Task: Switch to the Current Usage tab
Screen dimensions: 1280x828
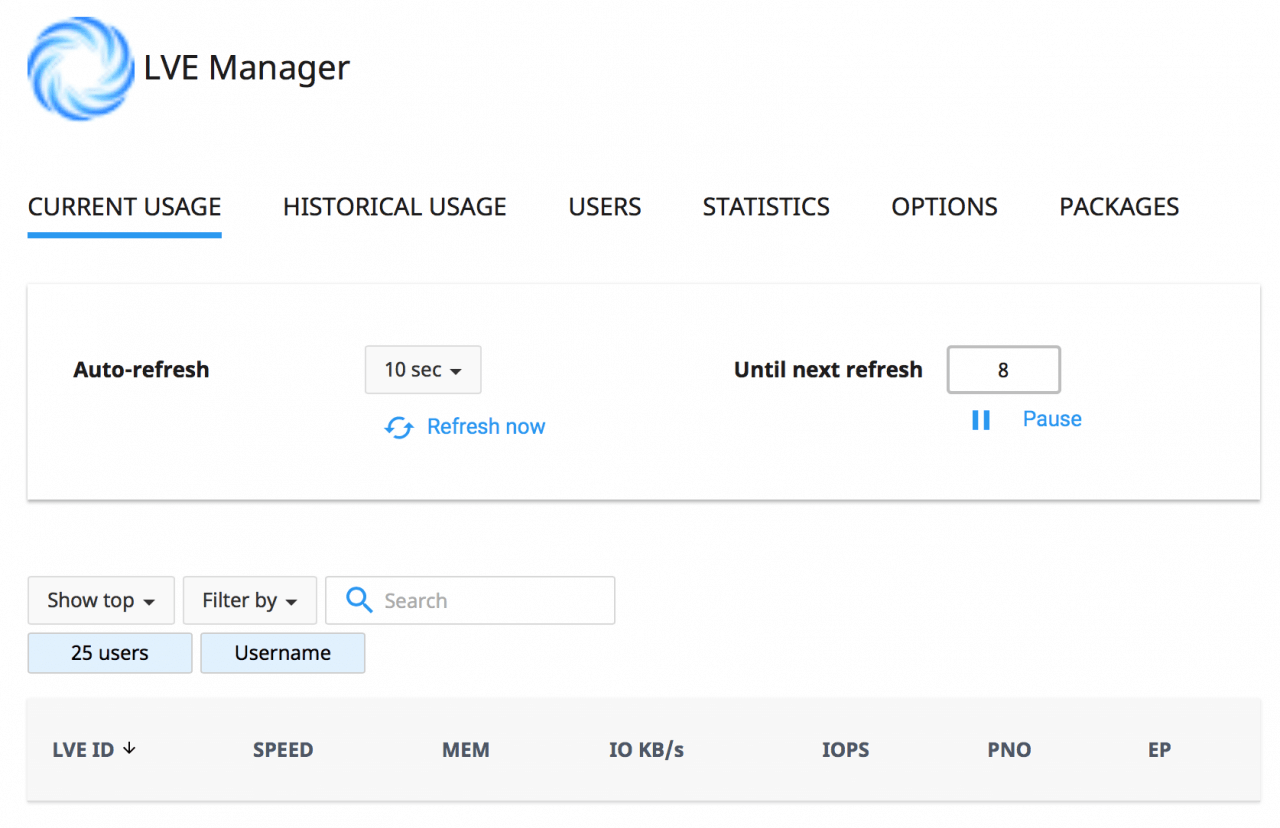Action: click(x=125, y=207)
